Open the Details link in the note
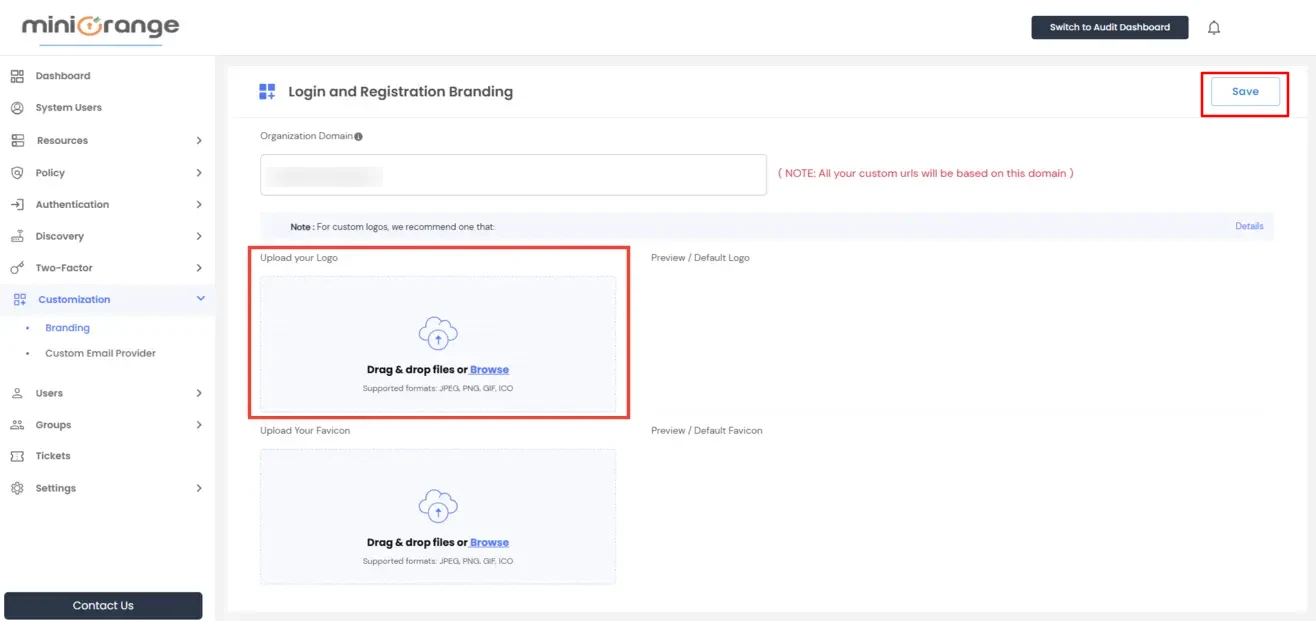This screenshot has height=621, width=1316. point(1249,225)
